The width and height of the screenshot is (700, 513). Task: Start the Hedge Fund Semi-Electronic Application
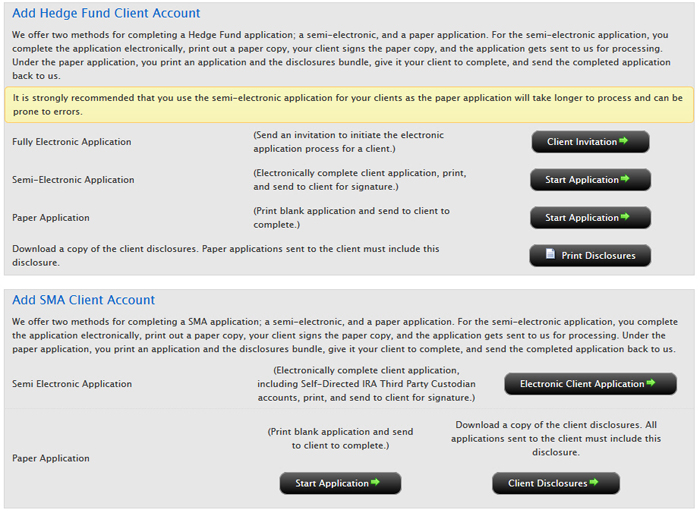590,180
